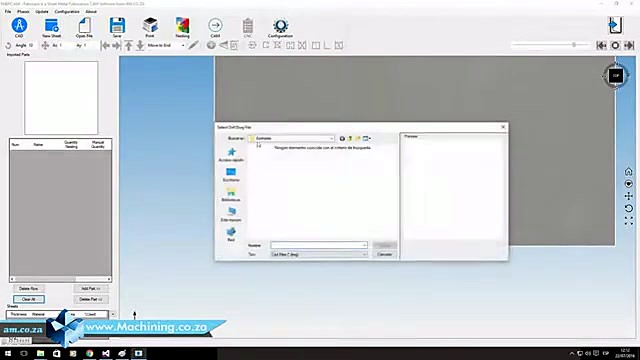Click the back button in dialog toolbar
This screenshot has height=360, width=640.
(x=342, y=138)
